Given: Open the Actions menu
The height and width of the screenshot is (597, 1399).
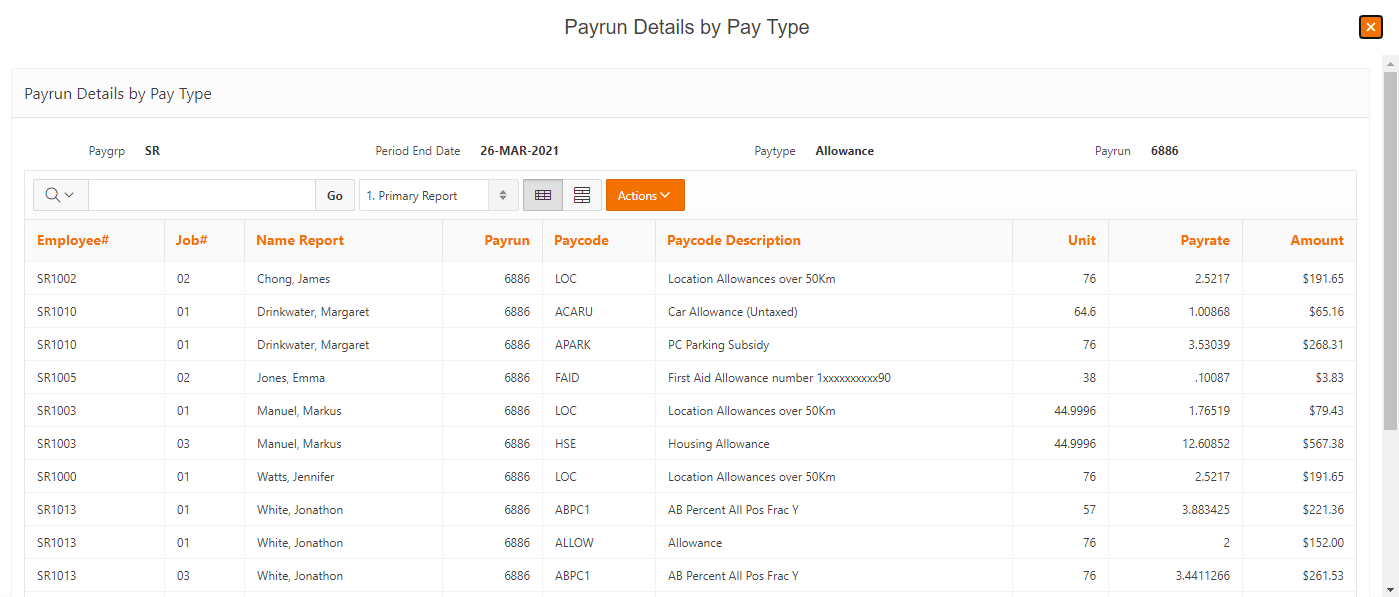Looking at the screenshot, I should [x=644, y=195].
